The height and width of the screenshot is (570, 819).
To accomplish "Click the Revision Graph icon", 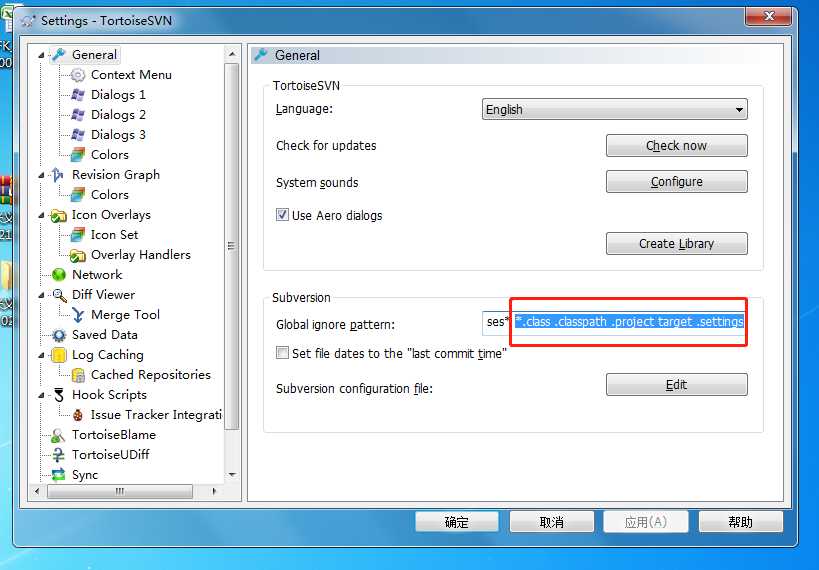I will (58, 175).
